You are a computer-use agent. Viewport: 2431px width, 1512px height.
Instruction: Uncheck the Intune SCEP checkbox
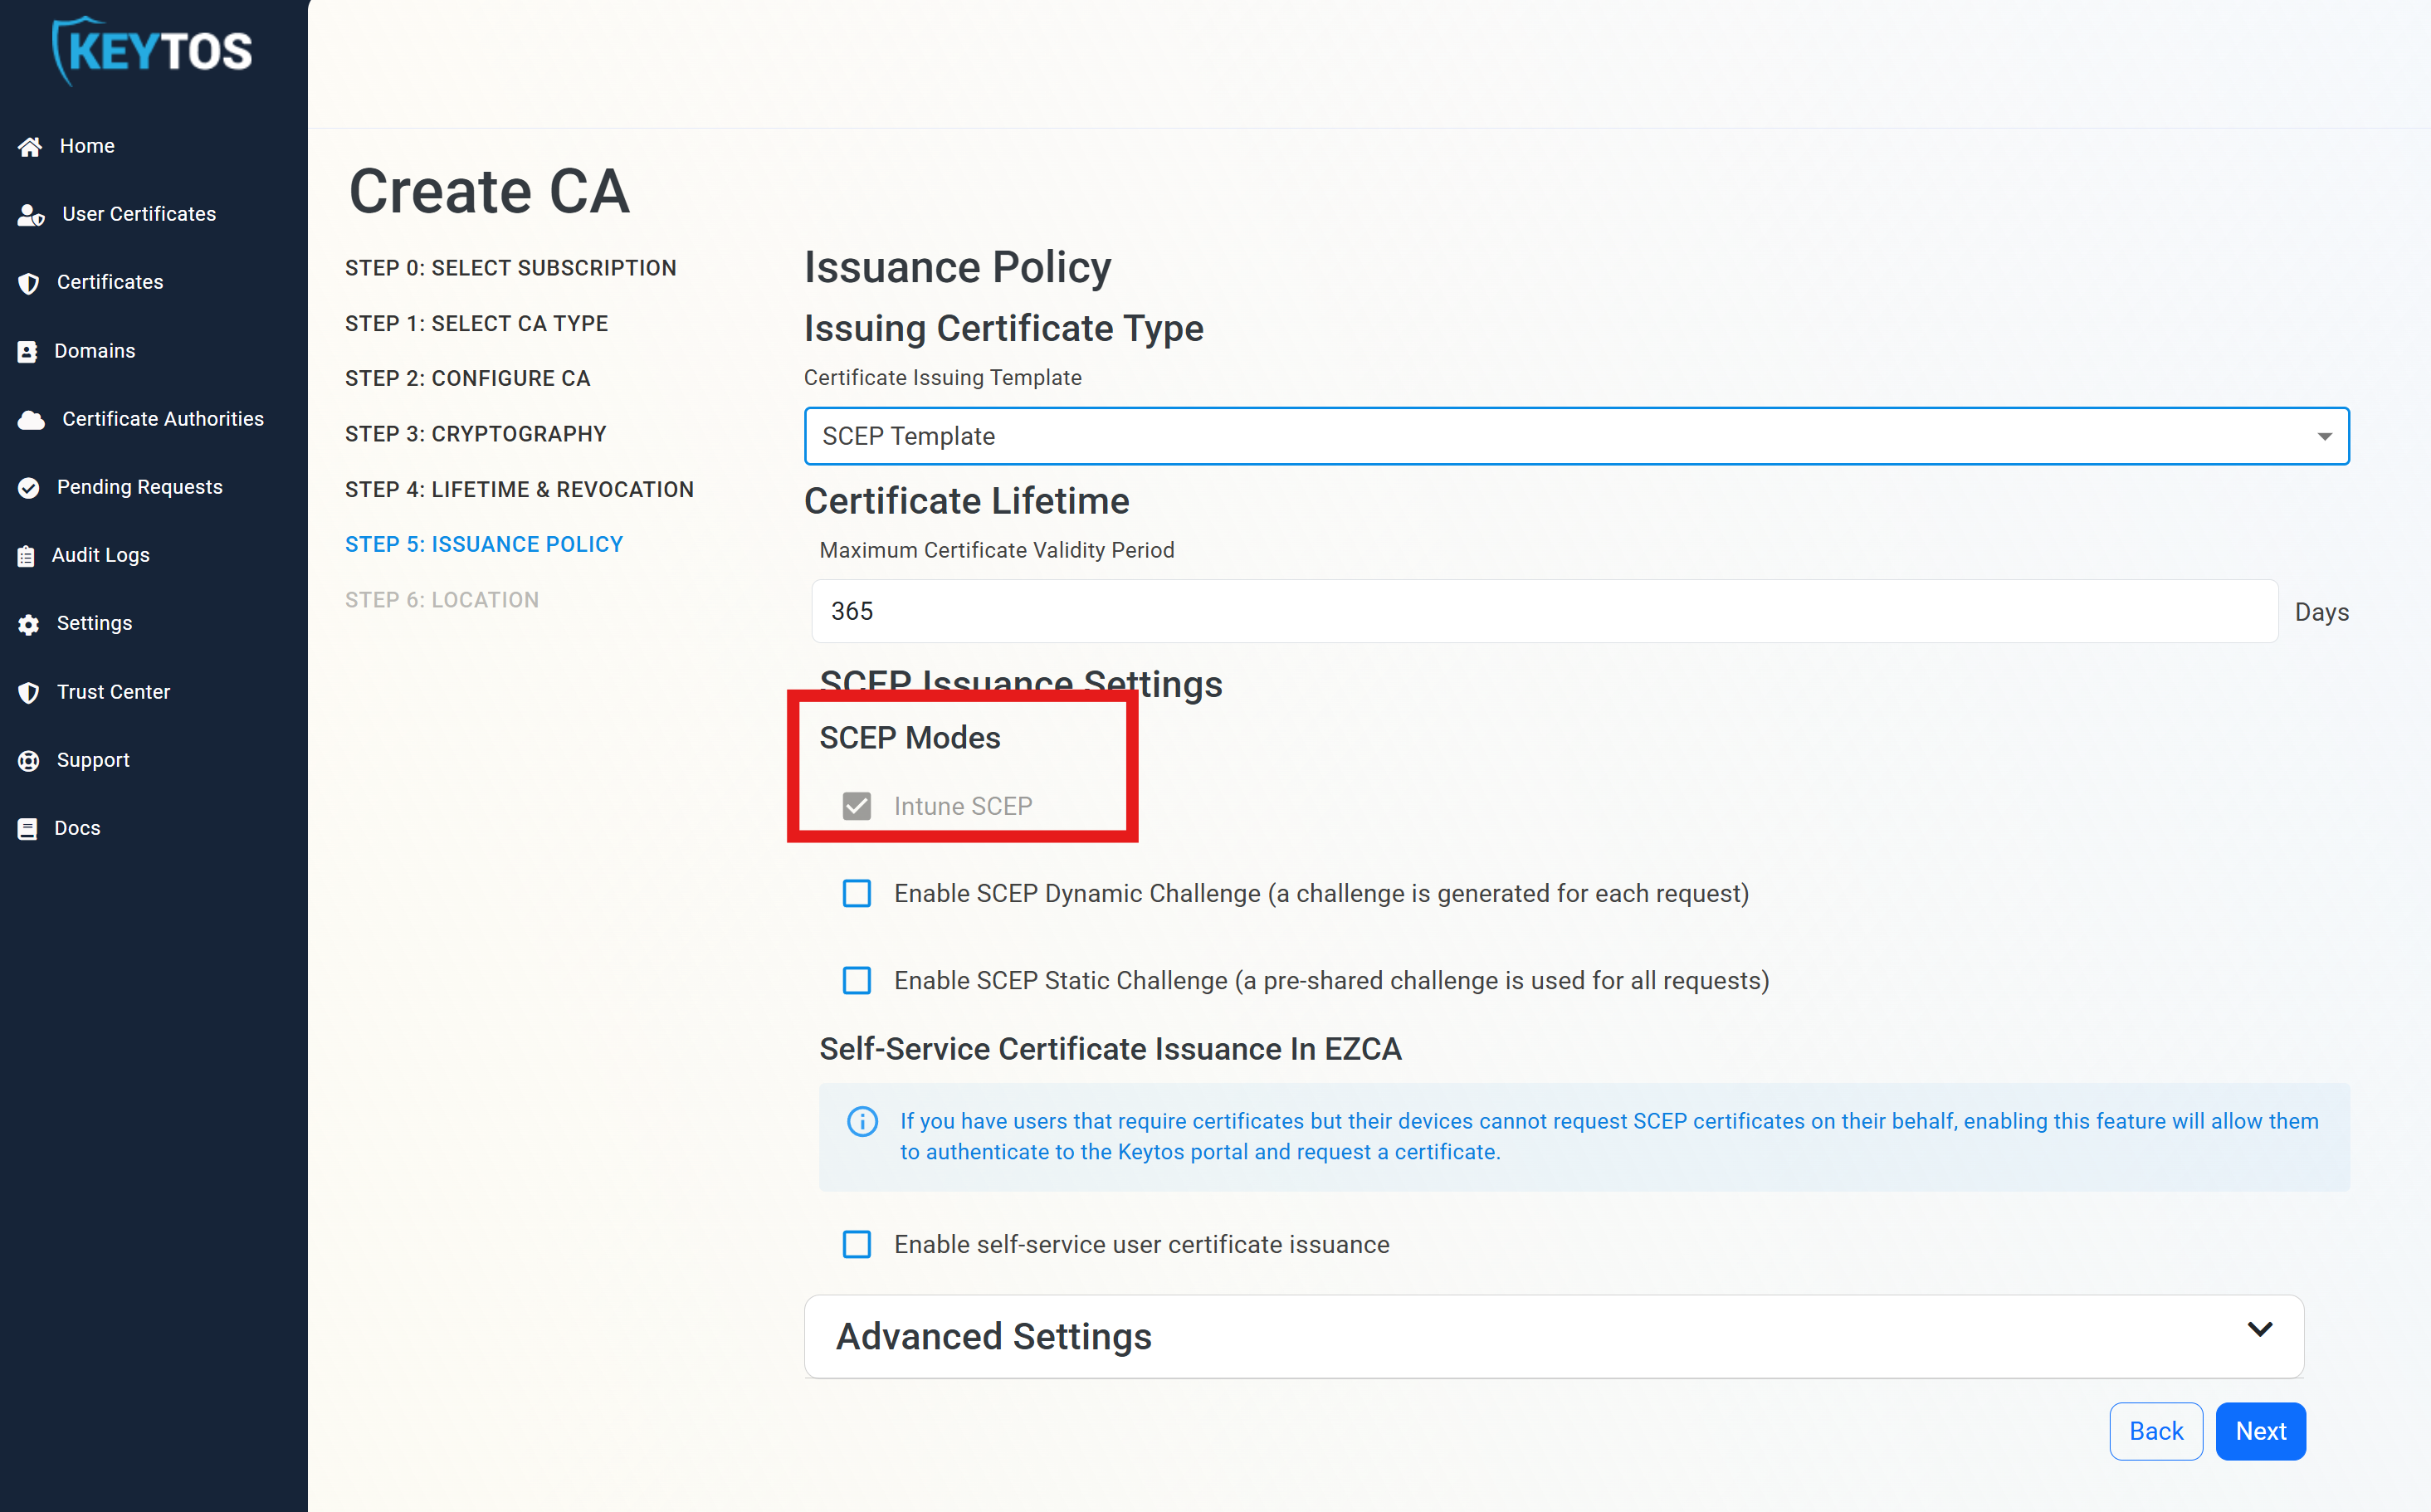[x=857, y=805]
